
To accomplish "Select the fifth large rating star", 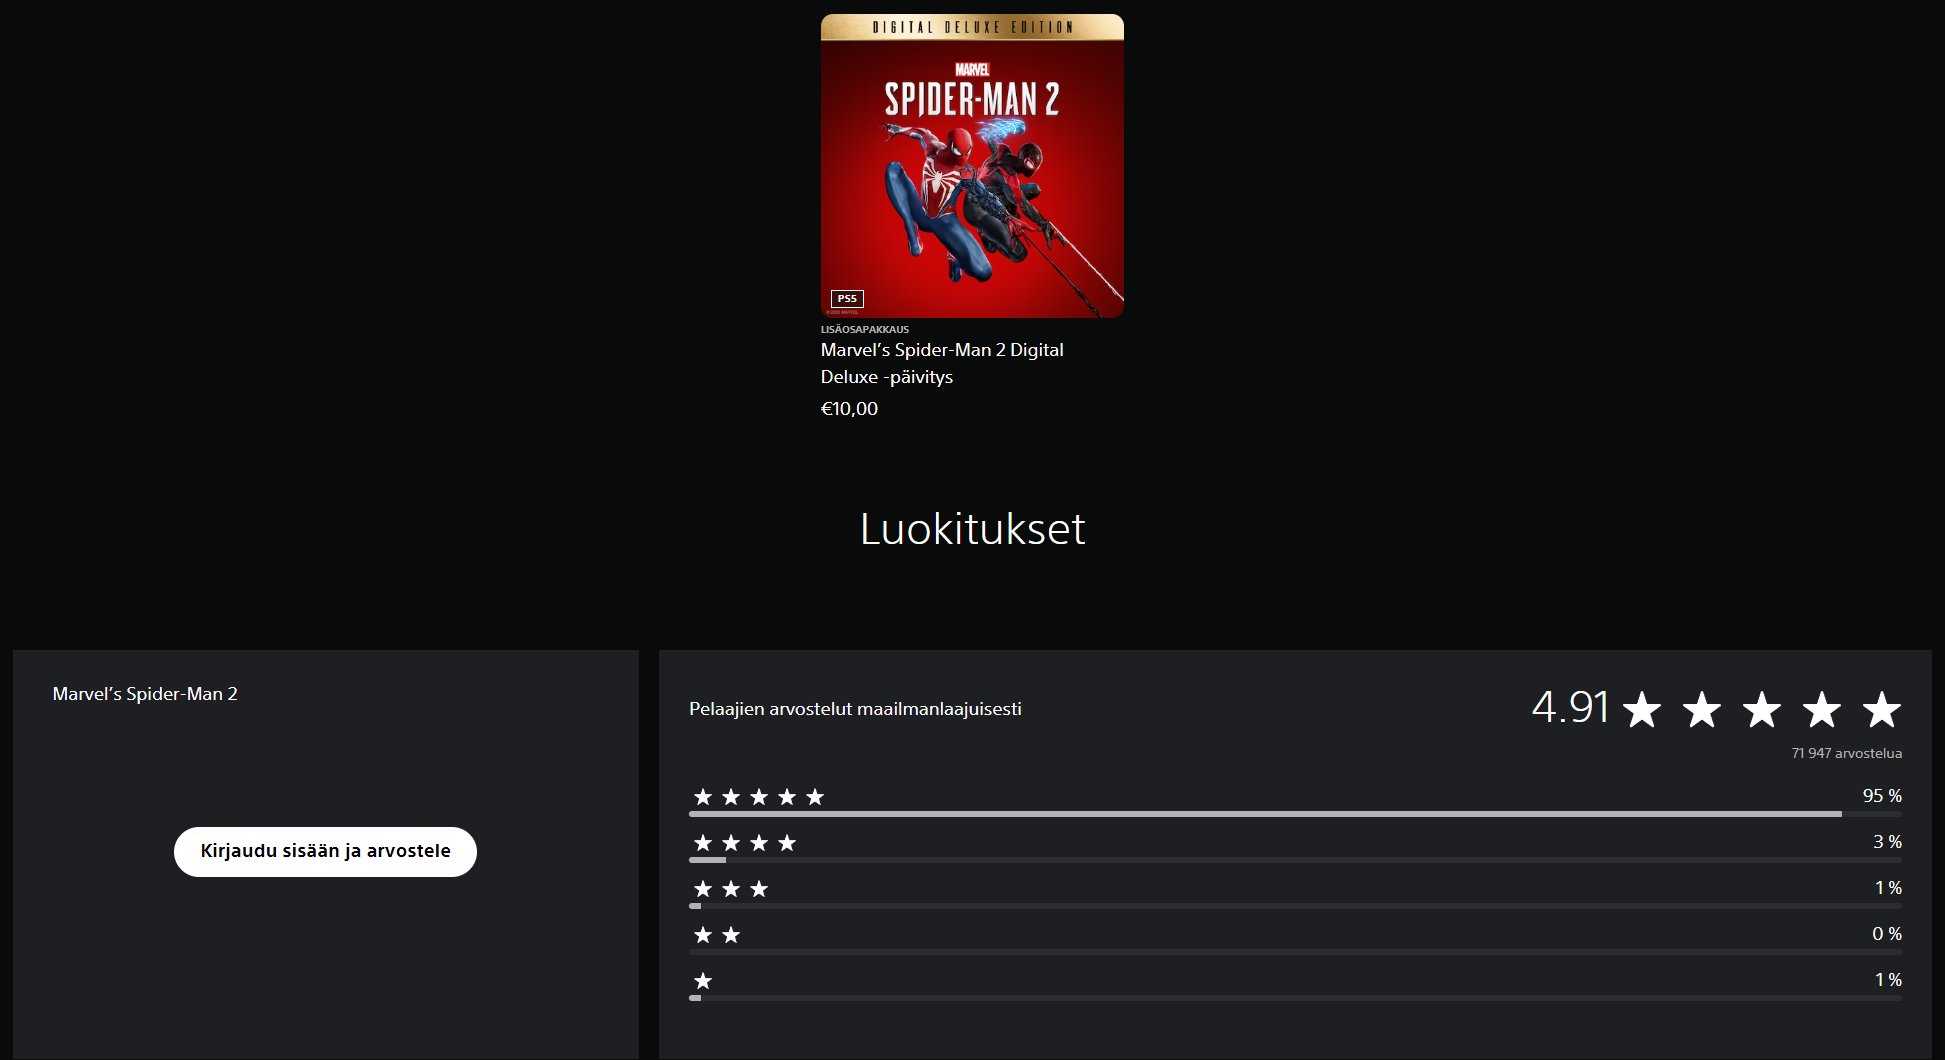I will [1881, 710].
